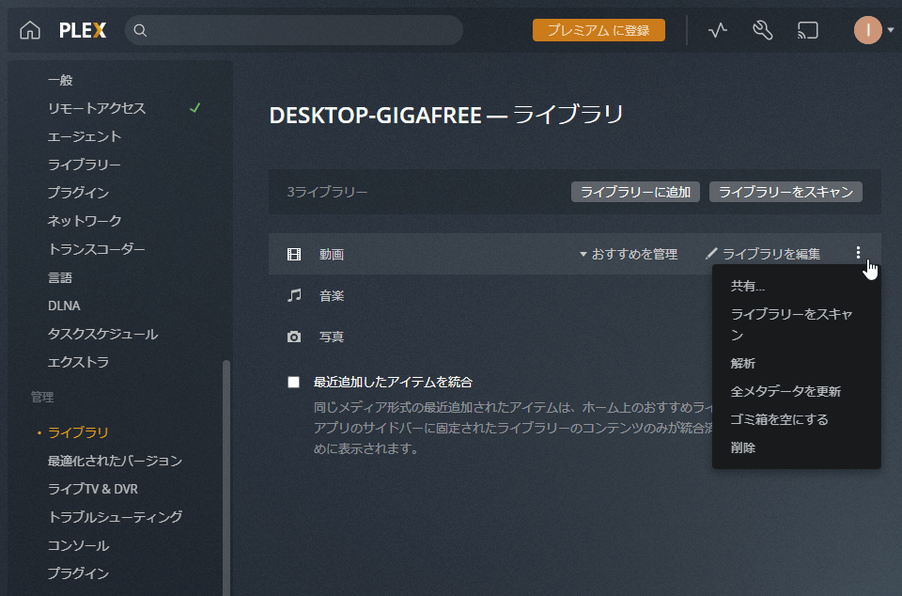Click the ライブラリーに追加 button
902x596 pixels.
(x=635, y=192)
